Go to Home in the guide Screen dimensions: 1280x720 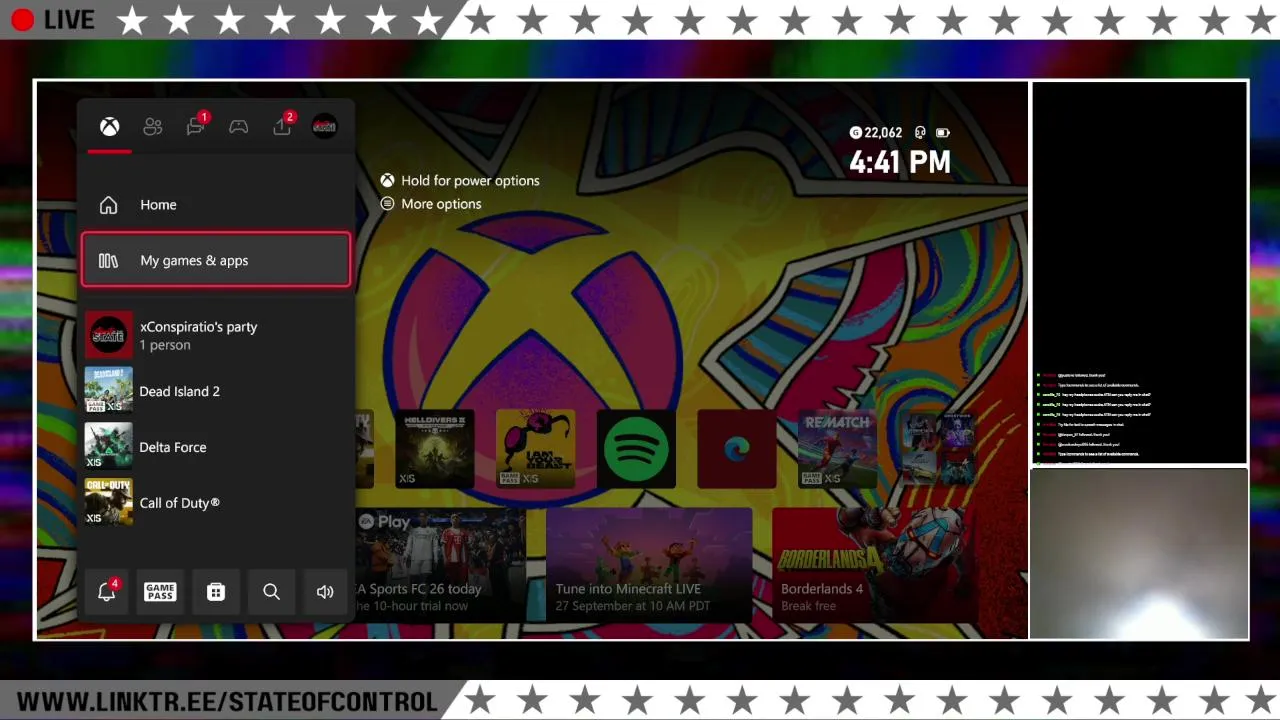(216, 205)
